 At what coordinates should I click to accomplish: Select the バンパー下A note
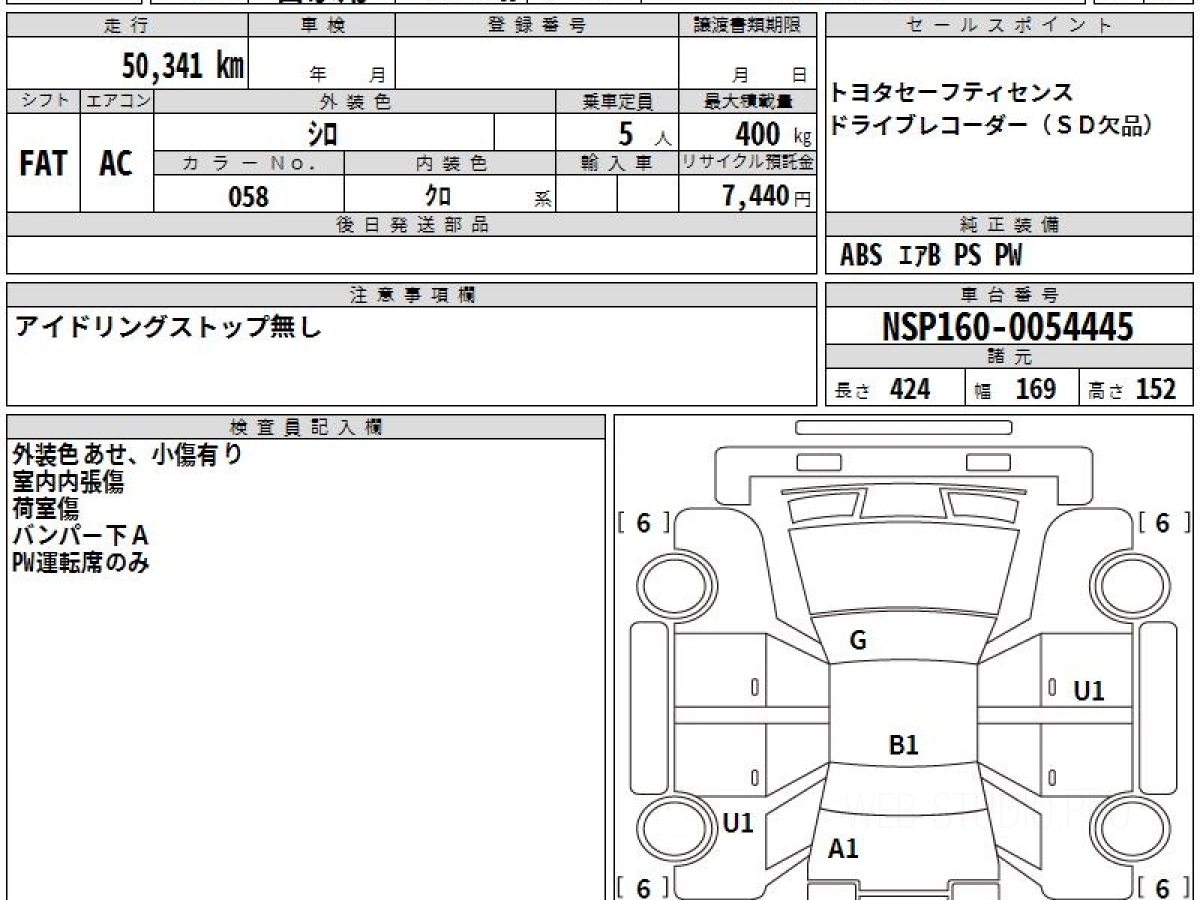pos(80,536)
